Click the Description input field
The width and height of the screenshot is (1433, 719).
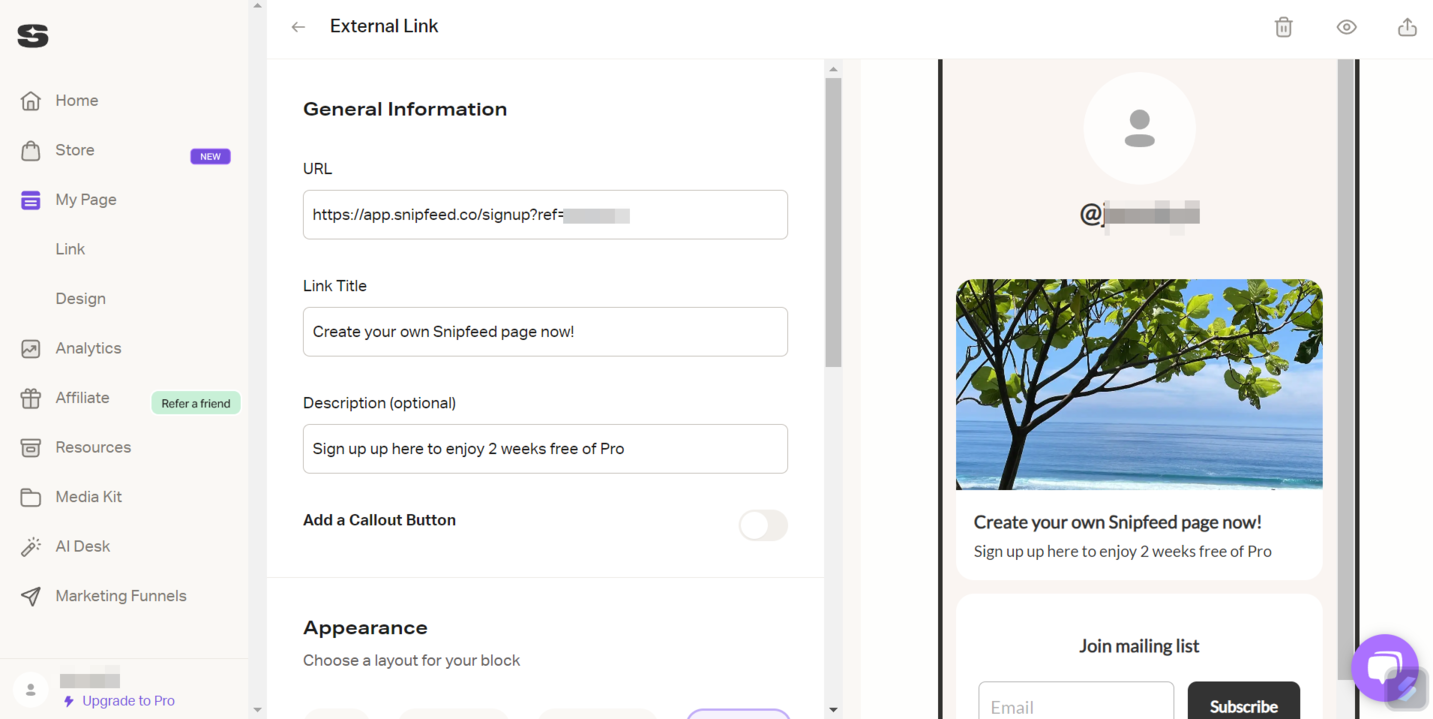(x=545, y=449)
